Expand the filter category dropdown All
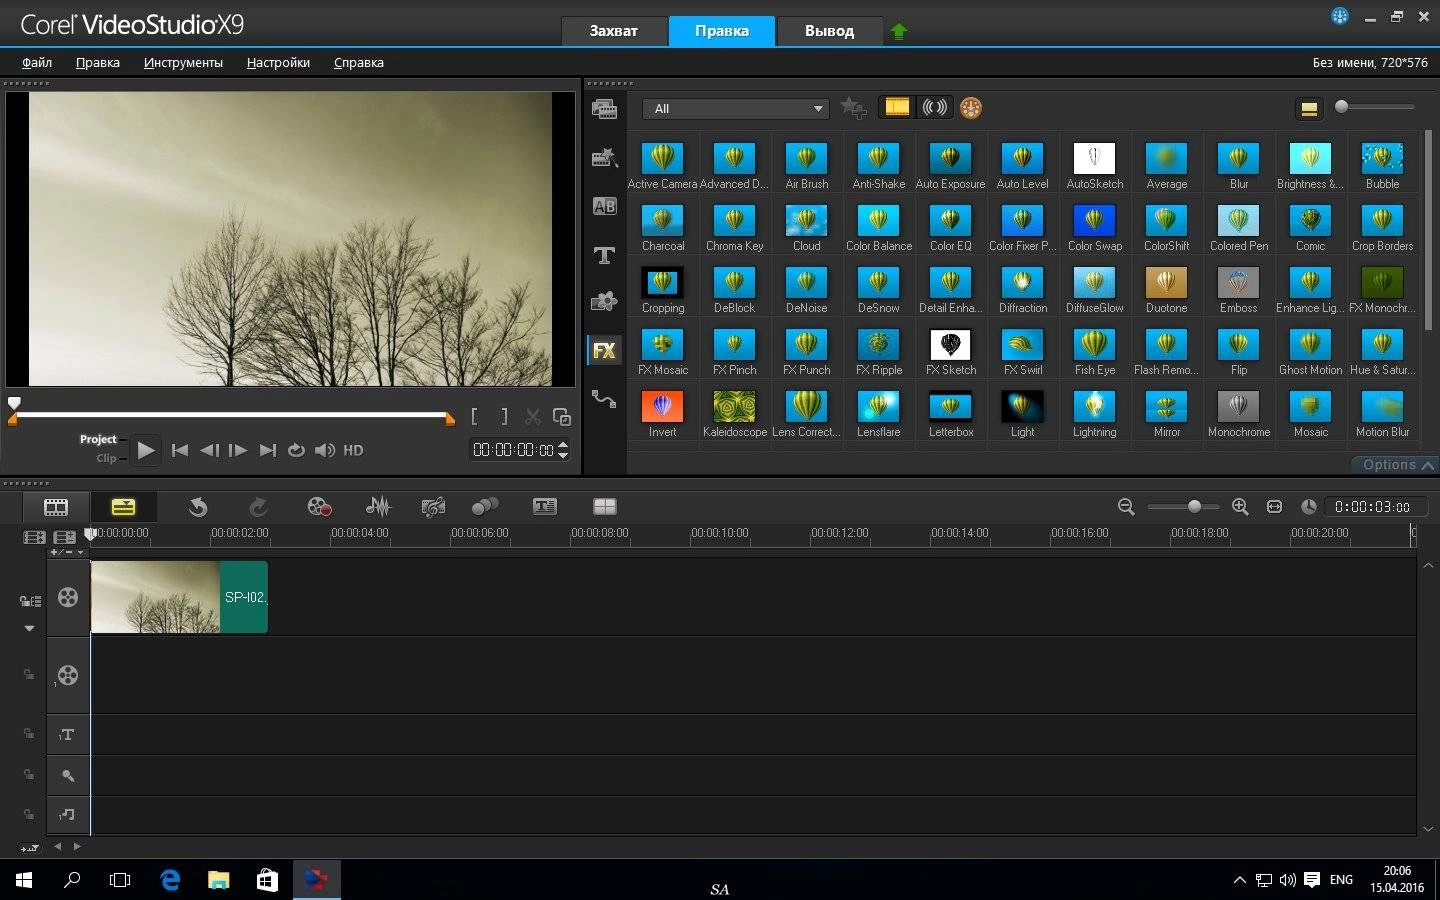Image resolution: width=1440 pixels, height=900 pixels. pos(736,109)
